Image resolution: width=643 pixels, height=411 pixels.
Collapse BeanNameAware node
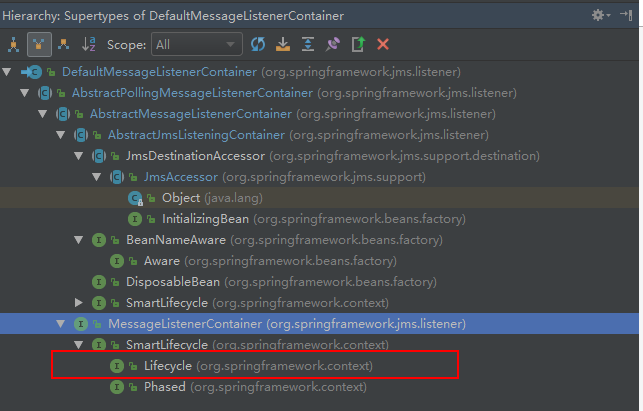click(x=79, y=240)
